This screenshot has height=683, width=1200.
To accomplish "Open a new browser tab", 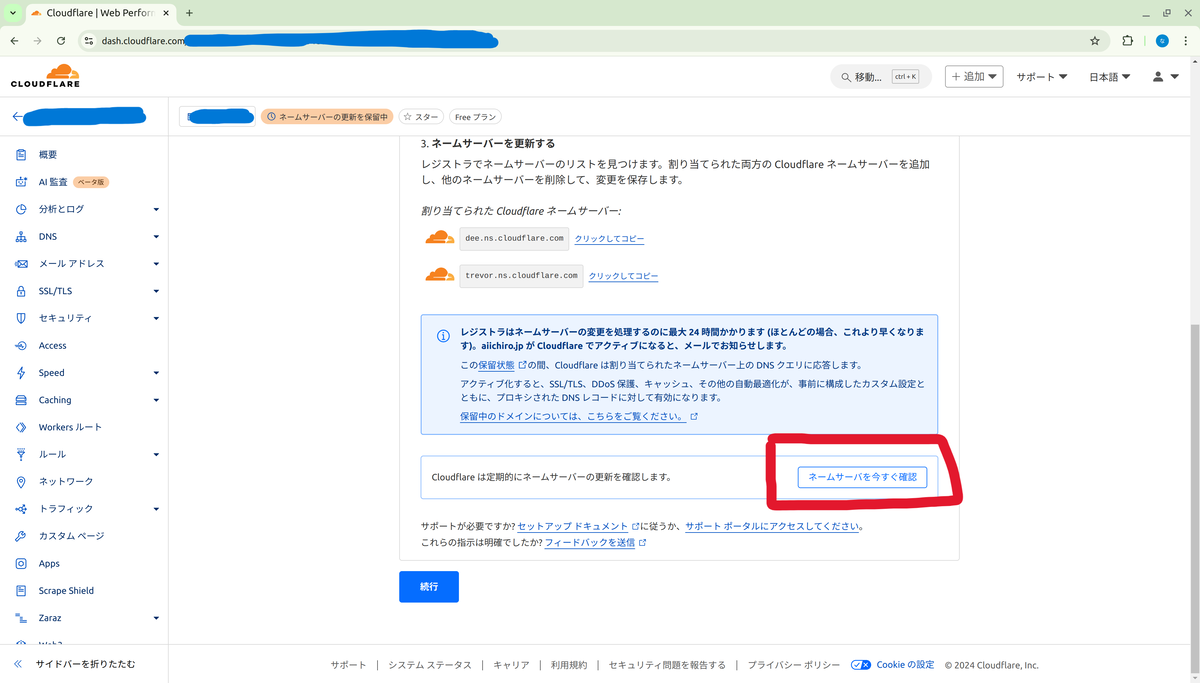I will pos(189,13).
